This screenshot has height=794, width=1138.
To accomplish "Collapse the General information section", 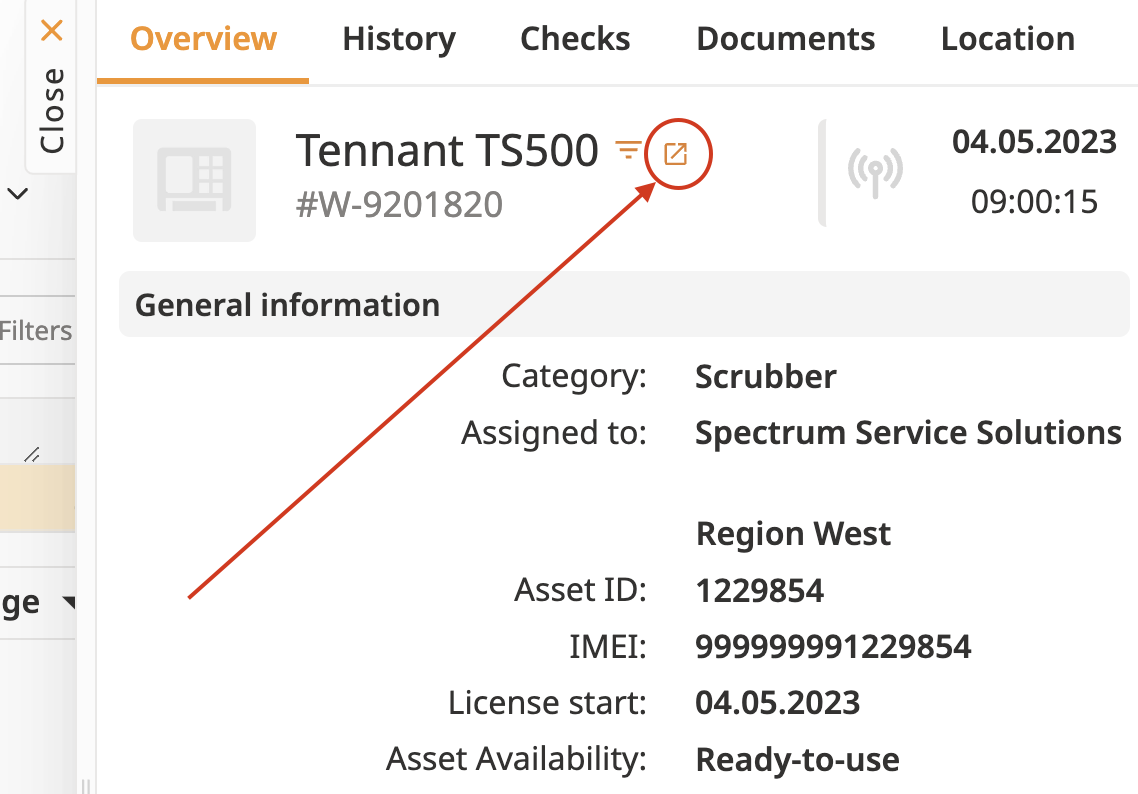I will tap(287, 305).
